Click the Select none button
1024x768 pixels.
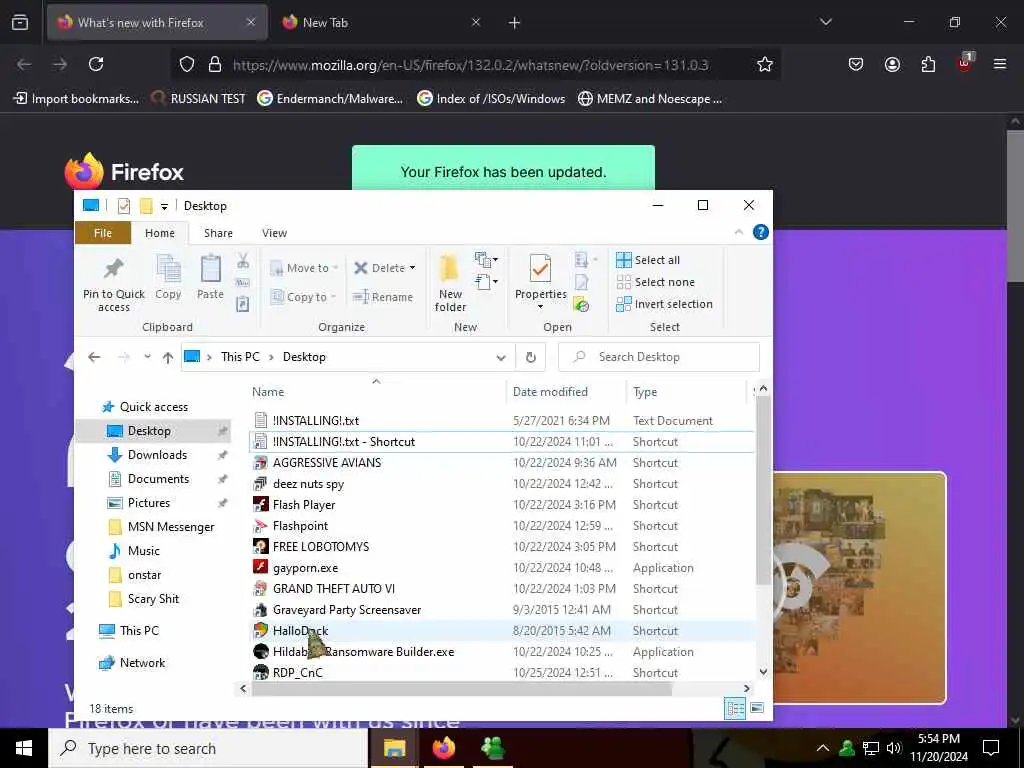655,282
